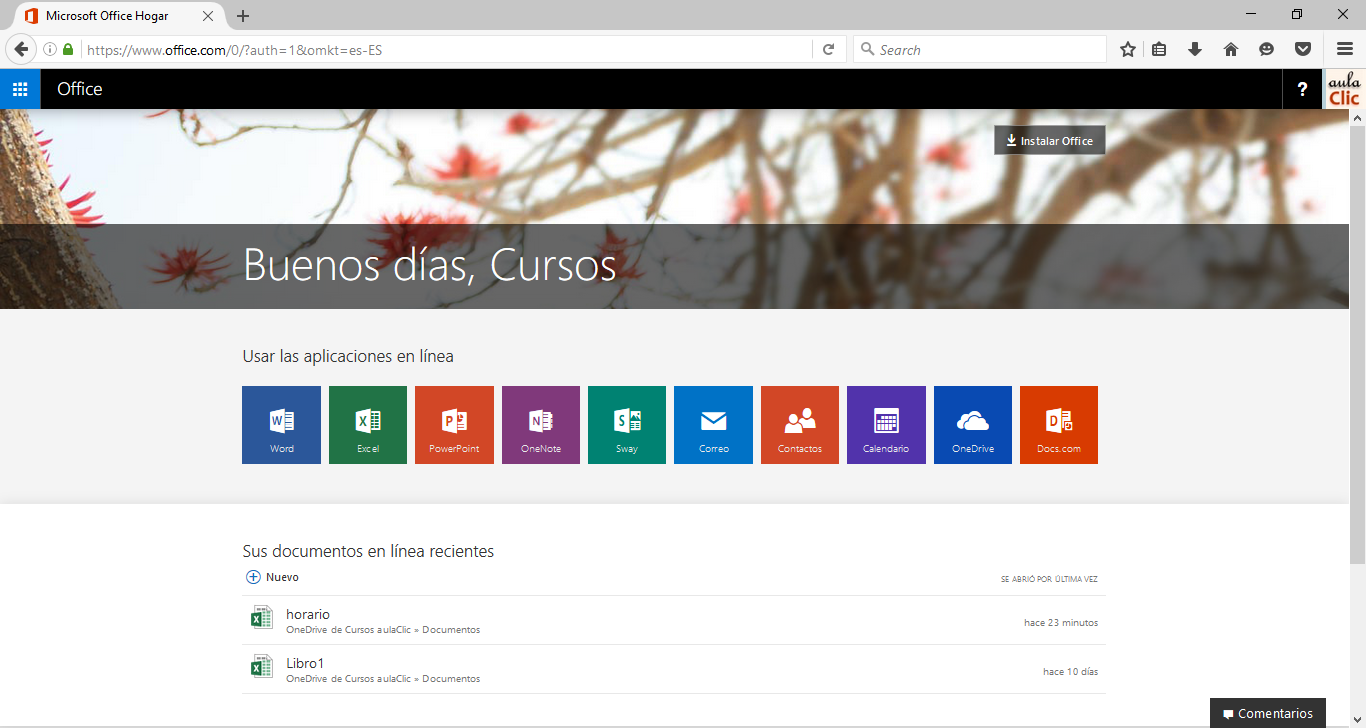The image size is (1366, 728).
Task: Click the help question mark icon
Action: (1302, 89)
